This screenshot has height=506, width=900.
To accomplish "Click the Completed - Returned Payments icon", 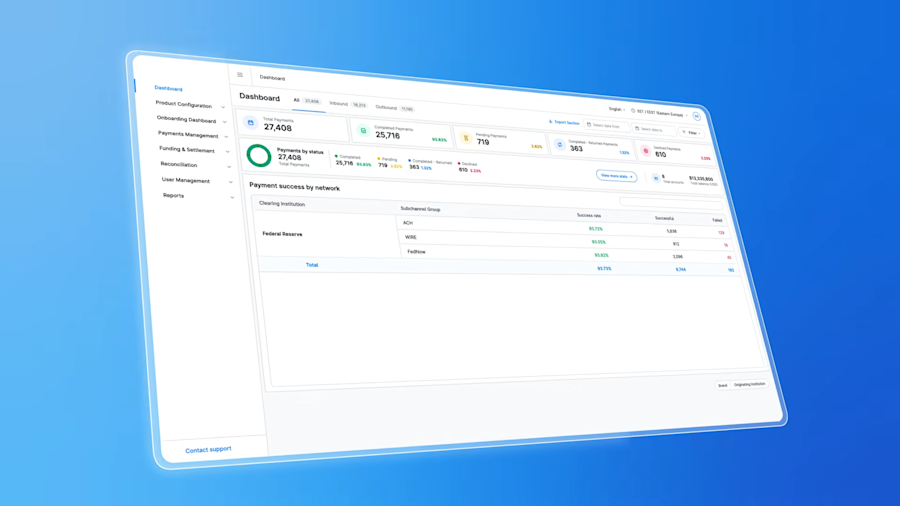I will (560, 145).
